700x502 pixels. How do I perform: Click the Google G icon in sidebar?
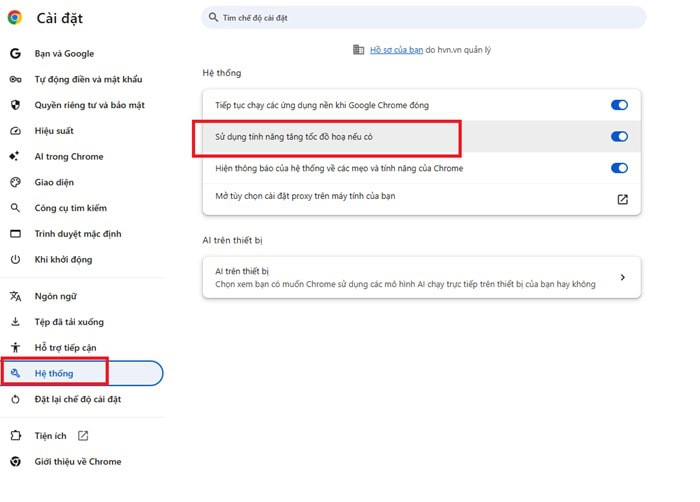15,54
